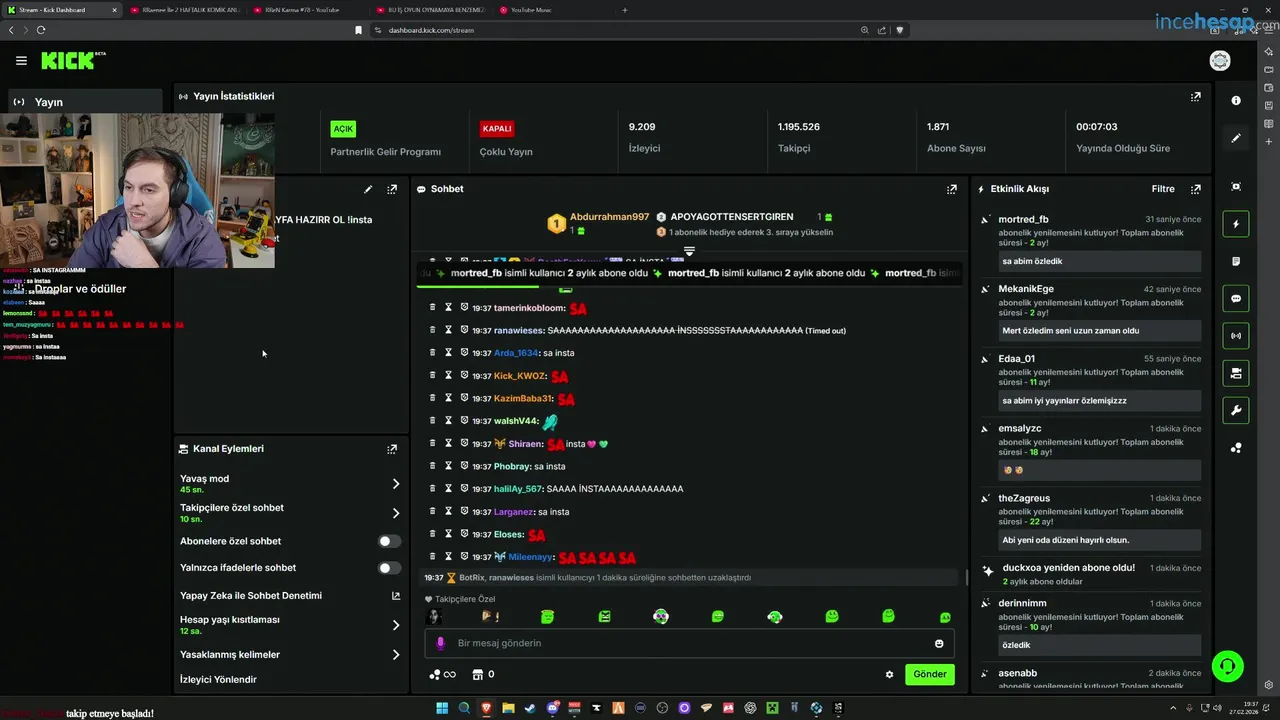Viewport: 1280px width, 720px height.
Task: Expand Hesap yaşı kısıtlaması settings
Action: 395,625
